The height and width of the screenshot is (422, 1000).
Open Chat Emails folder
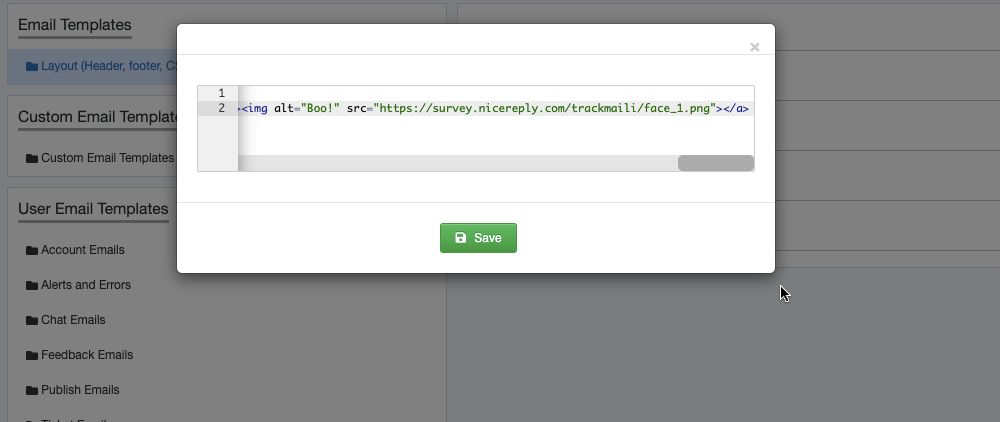point(73,320)
